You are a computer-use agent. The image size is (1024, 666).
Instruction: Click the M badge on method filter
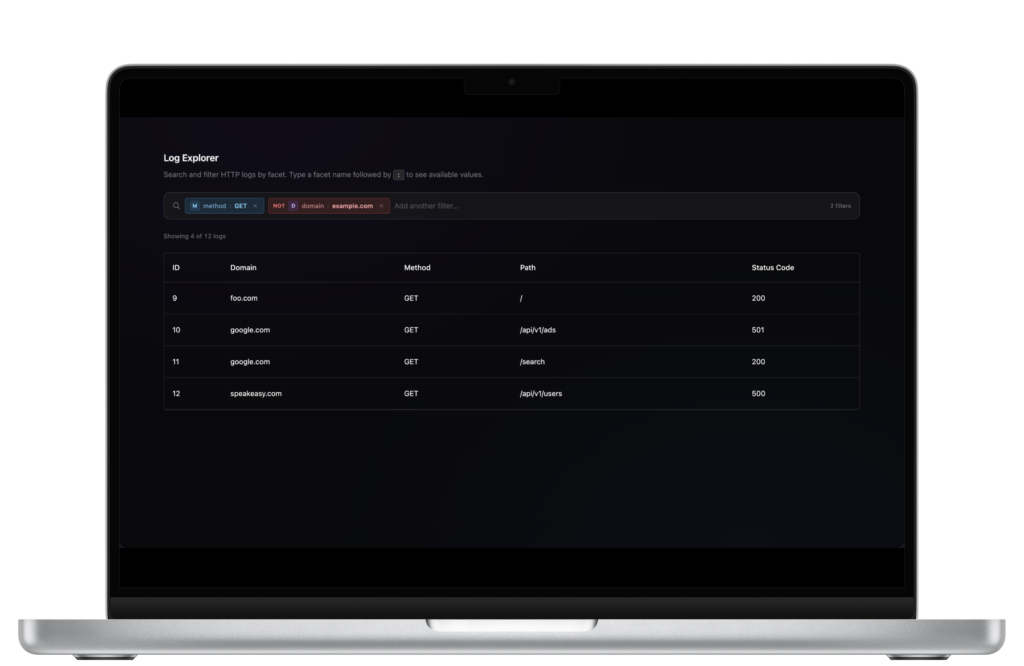[194, 206]
